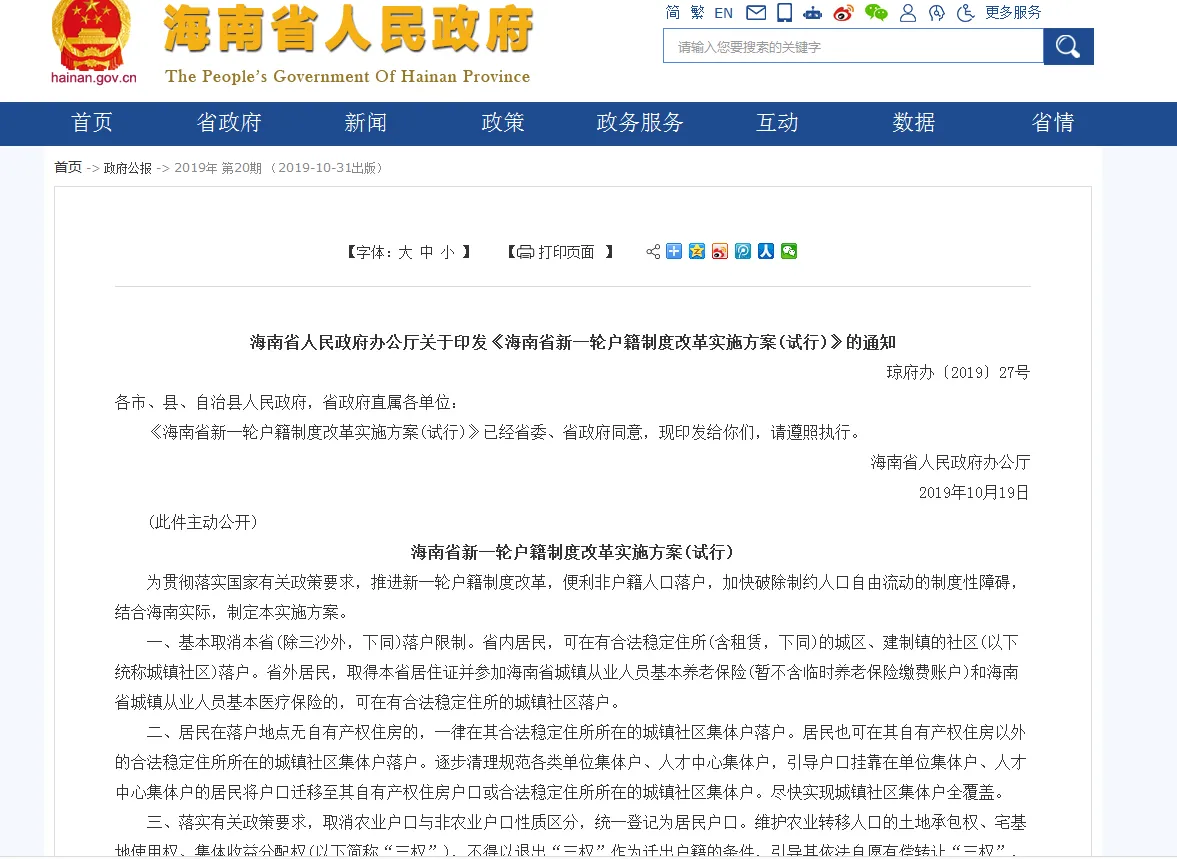This screenshot has height=859, width=1177.
Task: Click inside the keyword search input field
Action: point(850,46)
